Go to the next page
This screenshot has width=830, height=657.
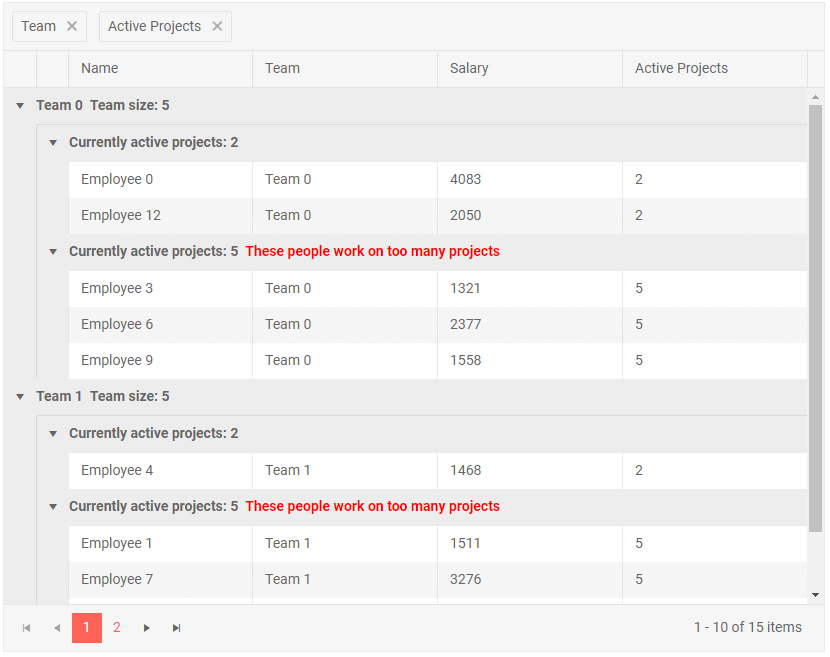point(147,628)
